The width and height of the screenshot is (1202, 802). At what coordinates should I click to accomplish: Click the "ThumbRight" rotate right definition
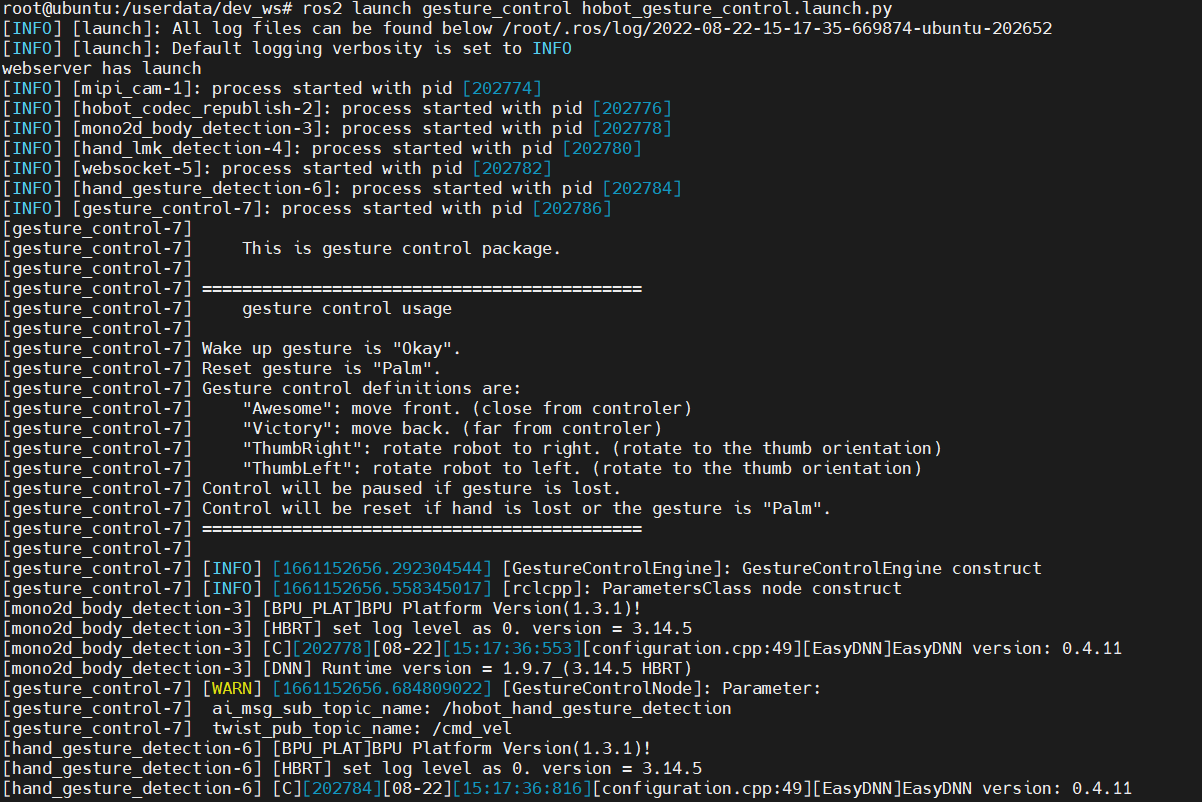tap(591, 449)
